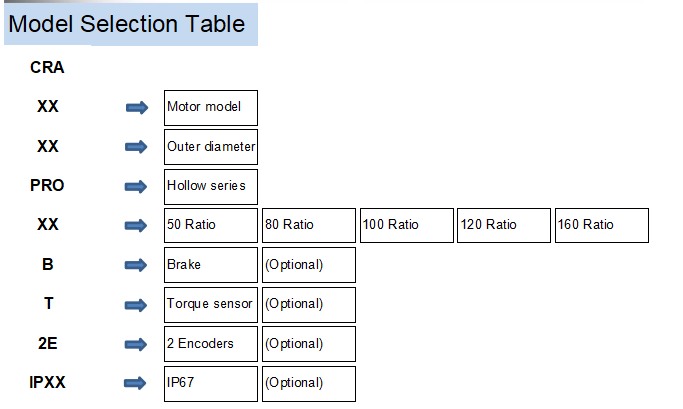Click the arrow pointing to Torque sensor
Viewport: 683px width, 409px height.
[x=136, y=305]
